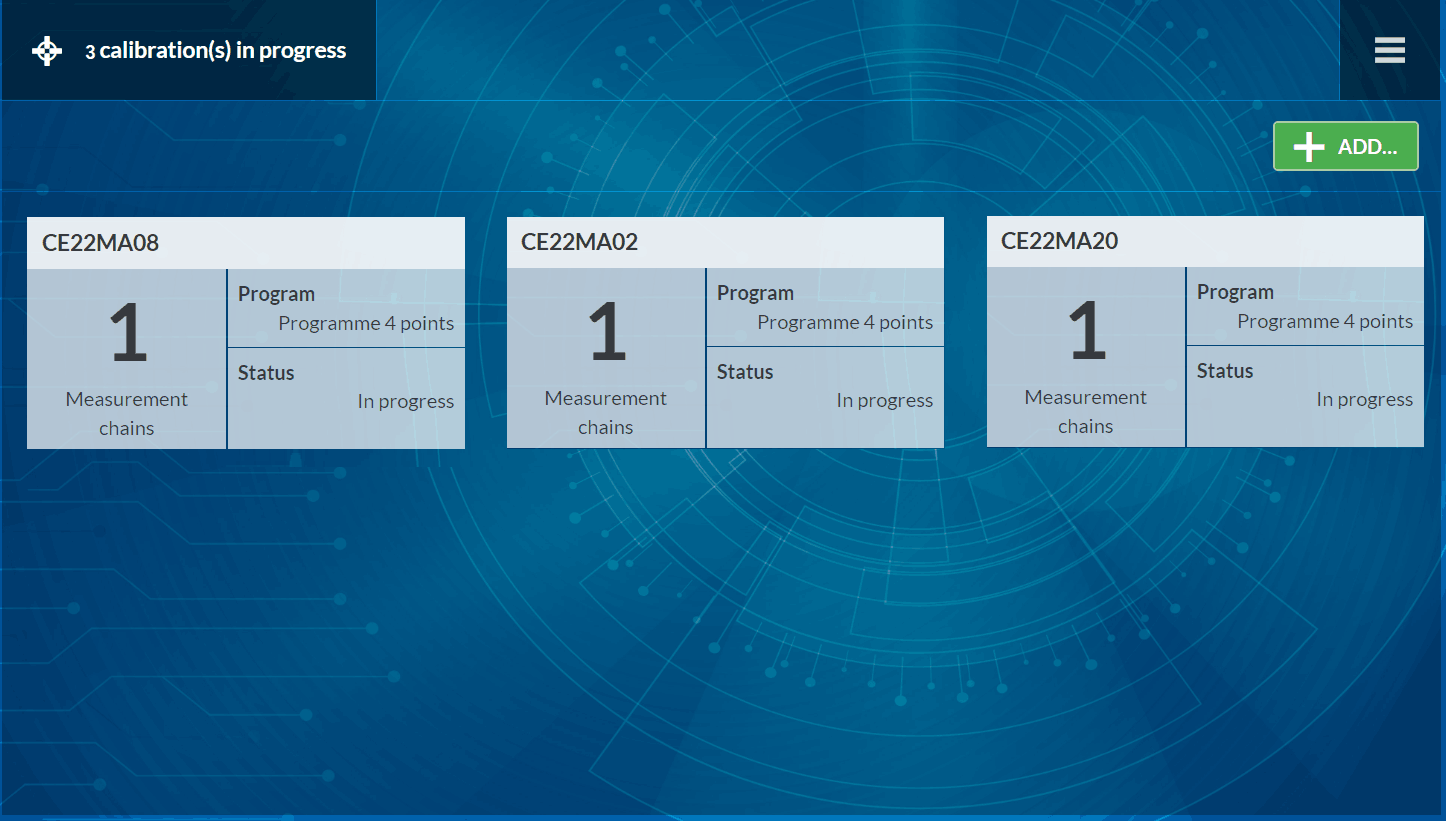Click the calibration crosshair icon

pyautogui.click(x=47, y=51)
